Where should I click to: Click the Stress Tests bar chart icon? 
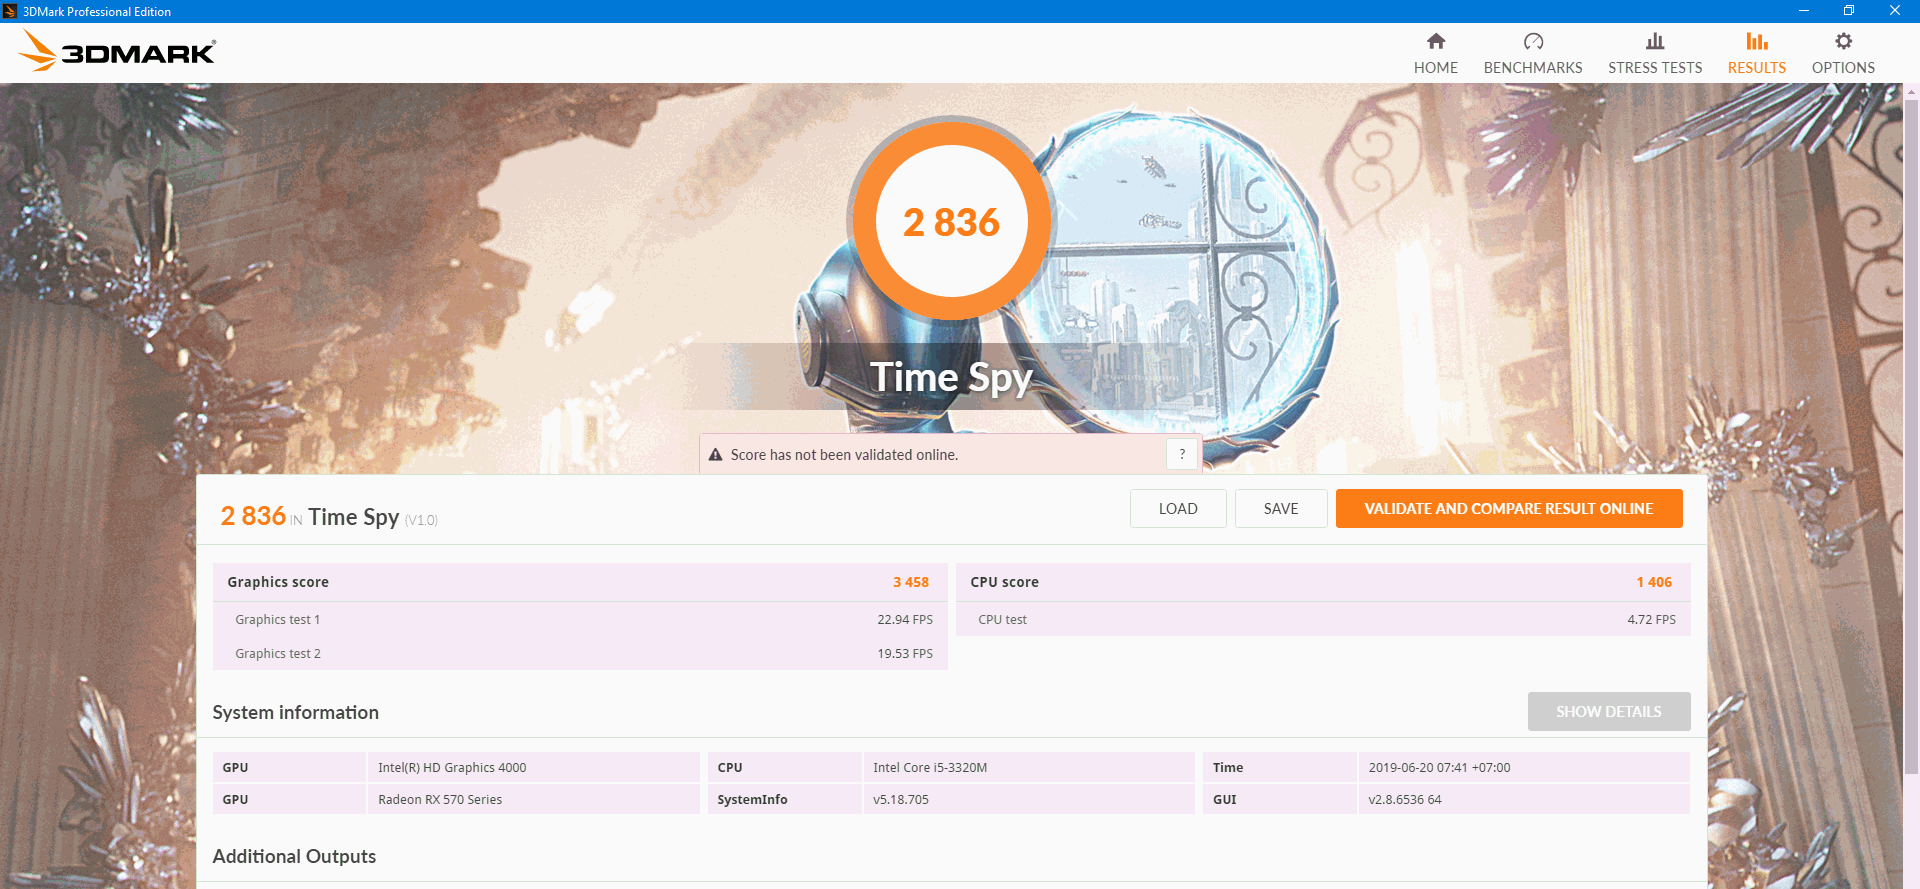pos(1655,41)
